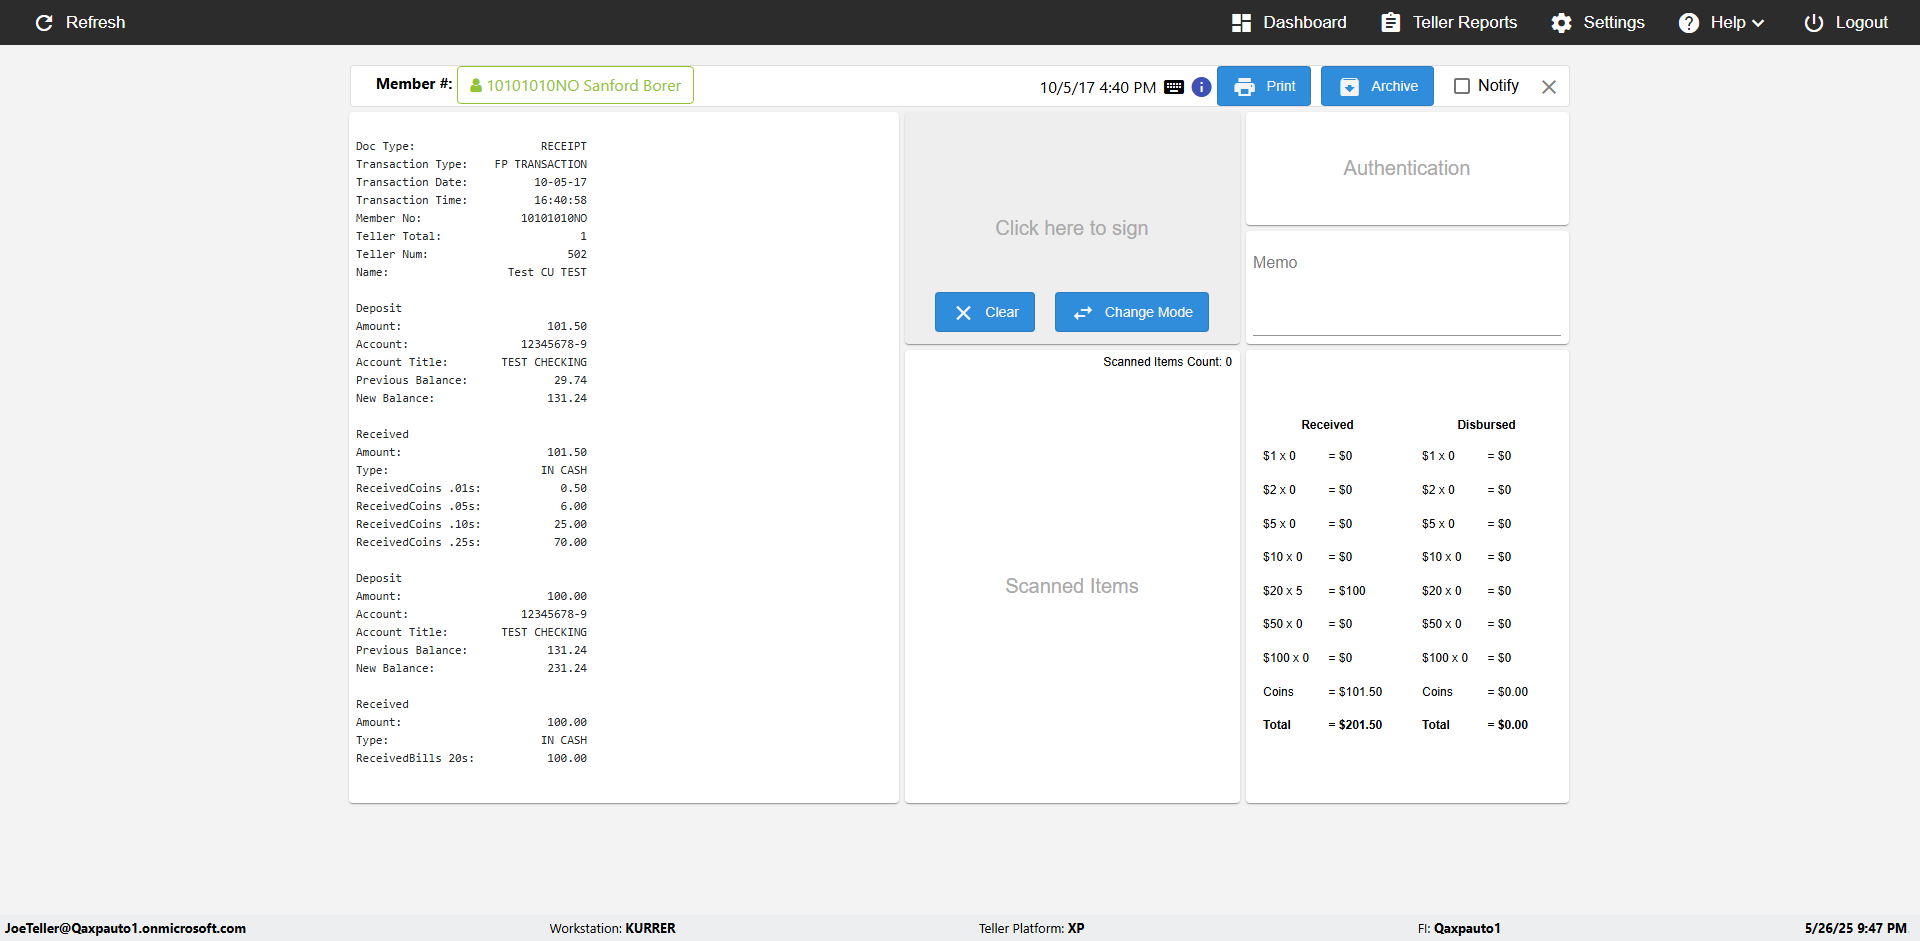
Task: Expand the Help dropdown chevron
Action: [1758, 23]
